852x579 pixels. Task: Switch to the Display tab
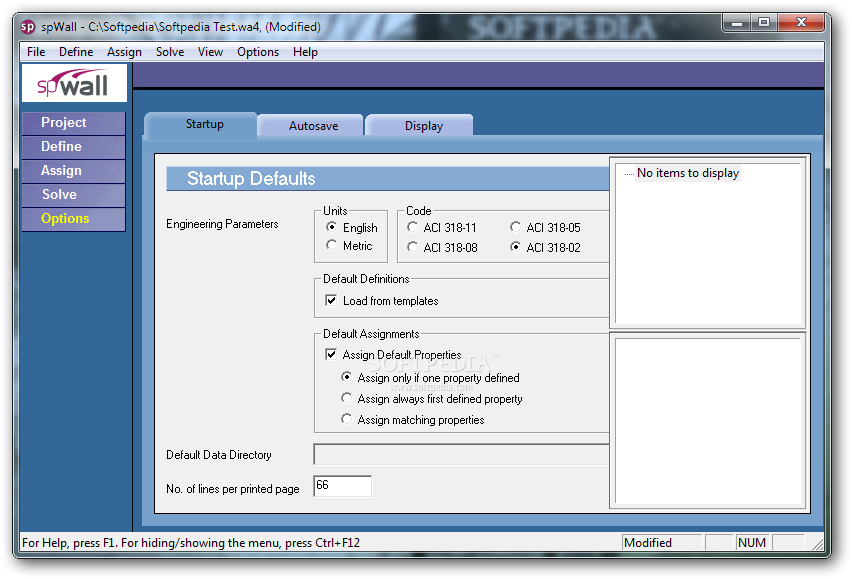419,126
